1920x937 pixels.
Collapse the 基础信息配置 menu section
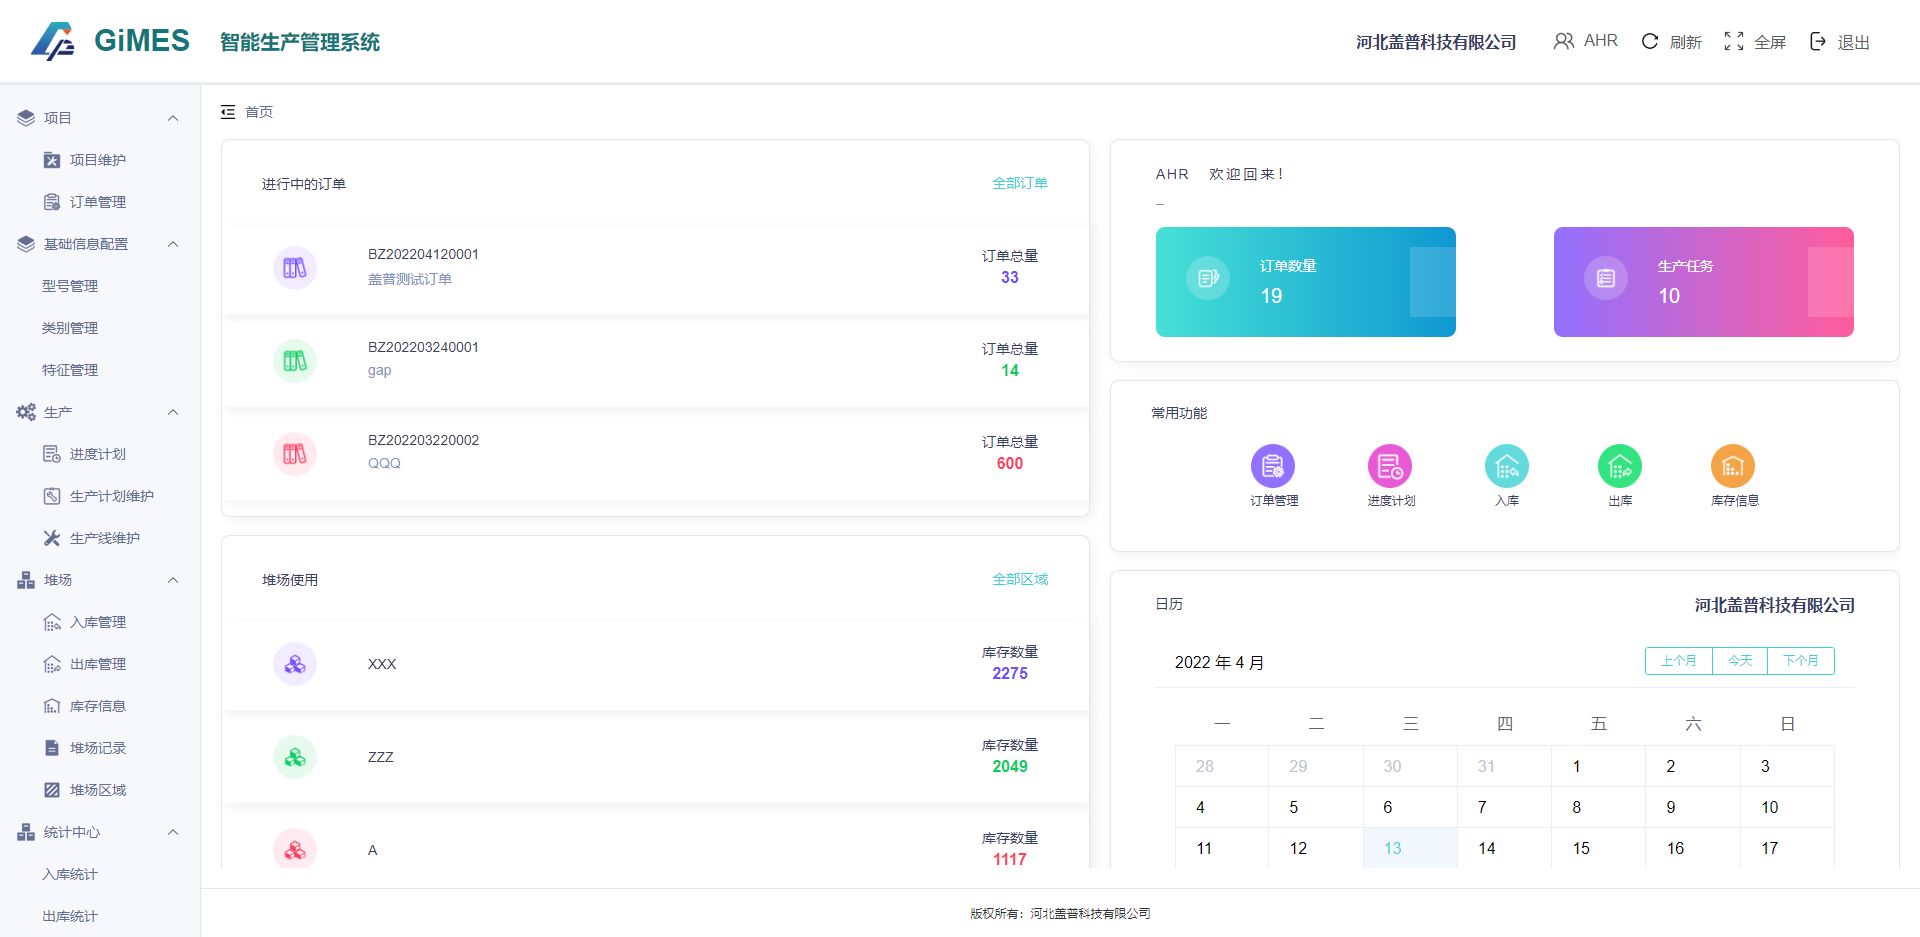pos(173,244)
